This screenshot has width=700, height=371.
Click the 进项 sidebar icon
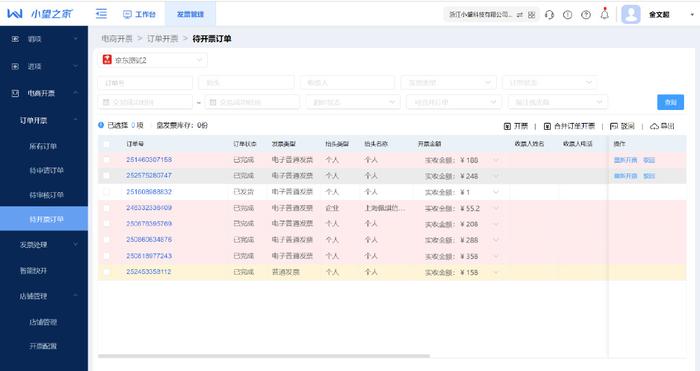pos(16,67)
